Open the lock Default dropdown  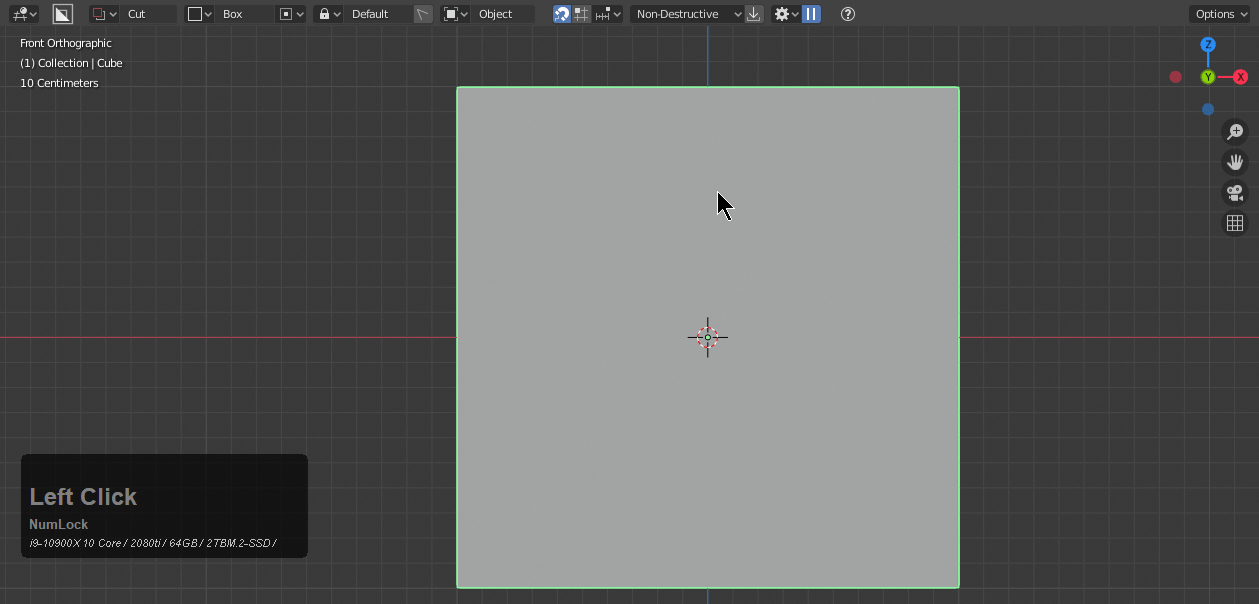click(327, 14)
